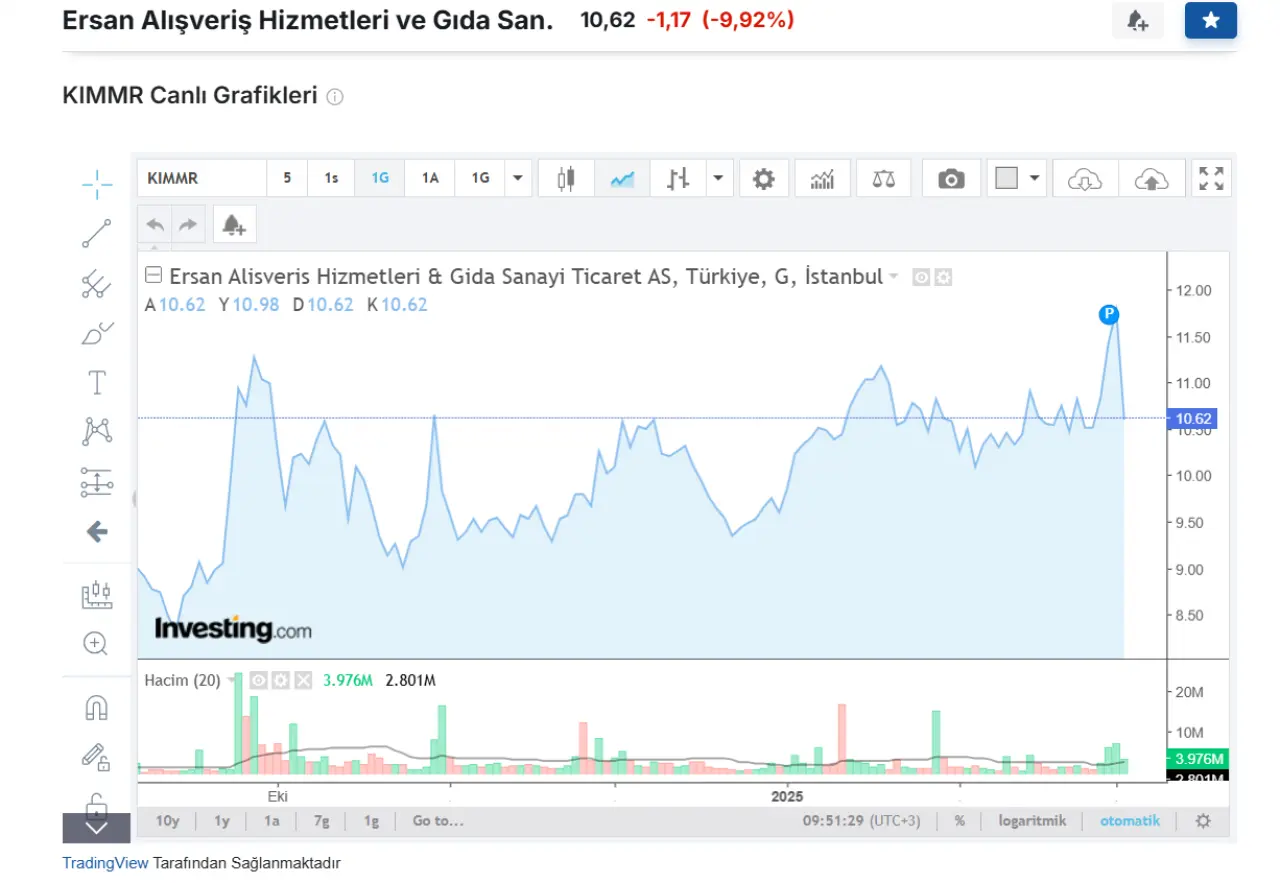
Task: Choose the brush drawing tool
Action: [x=97, y=333]
